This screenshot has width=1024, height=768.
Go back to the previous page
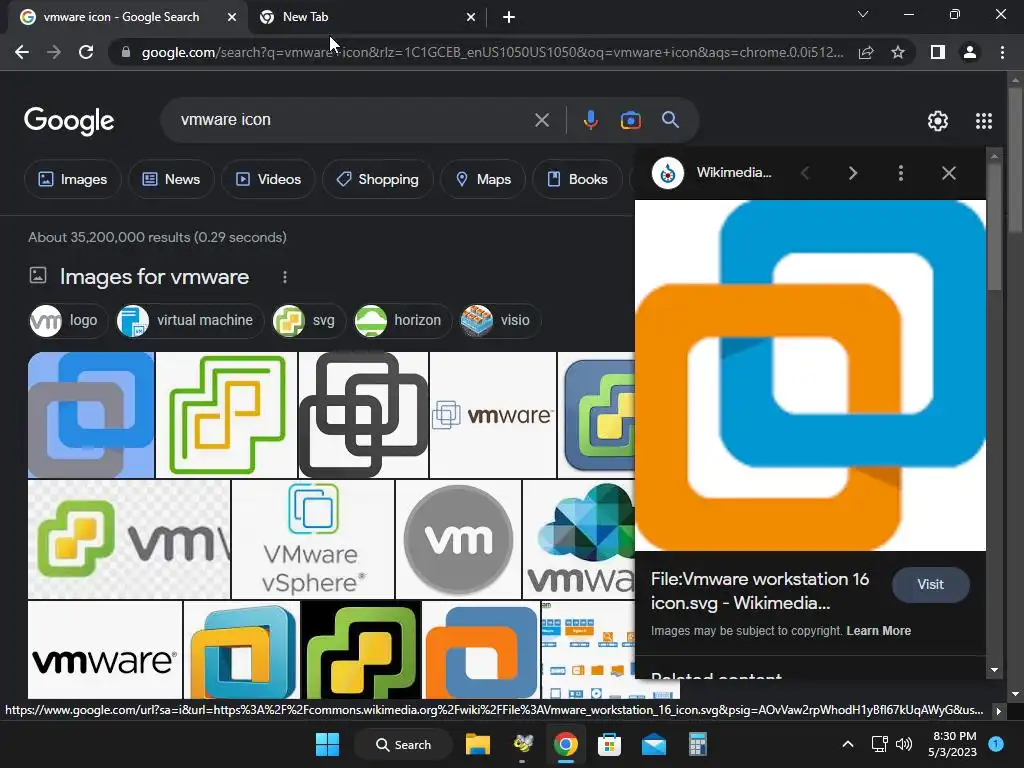[22, 52]
